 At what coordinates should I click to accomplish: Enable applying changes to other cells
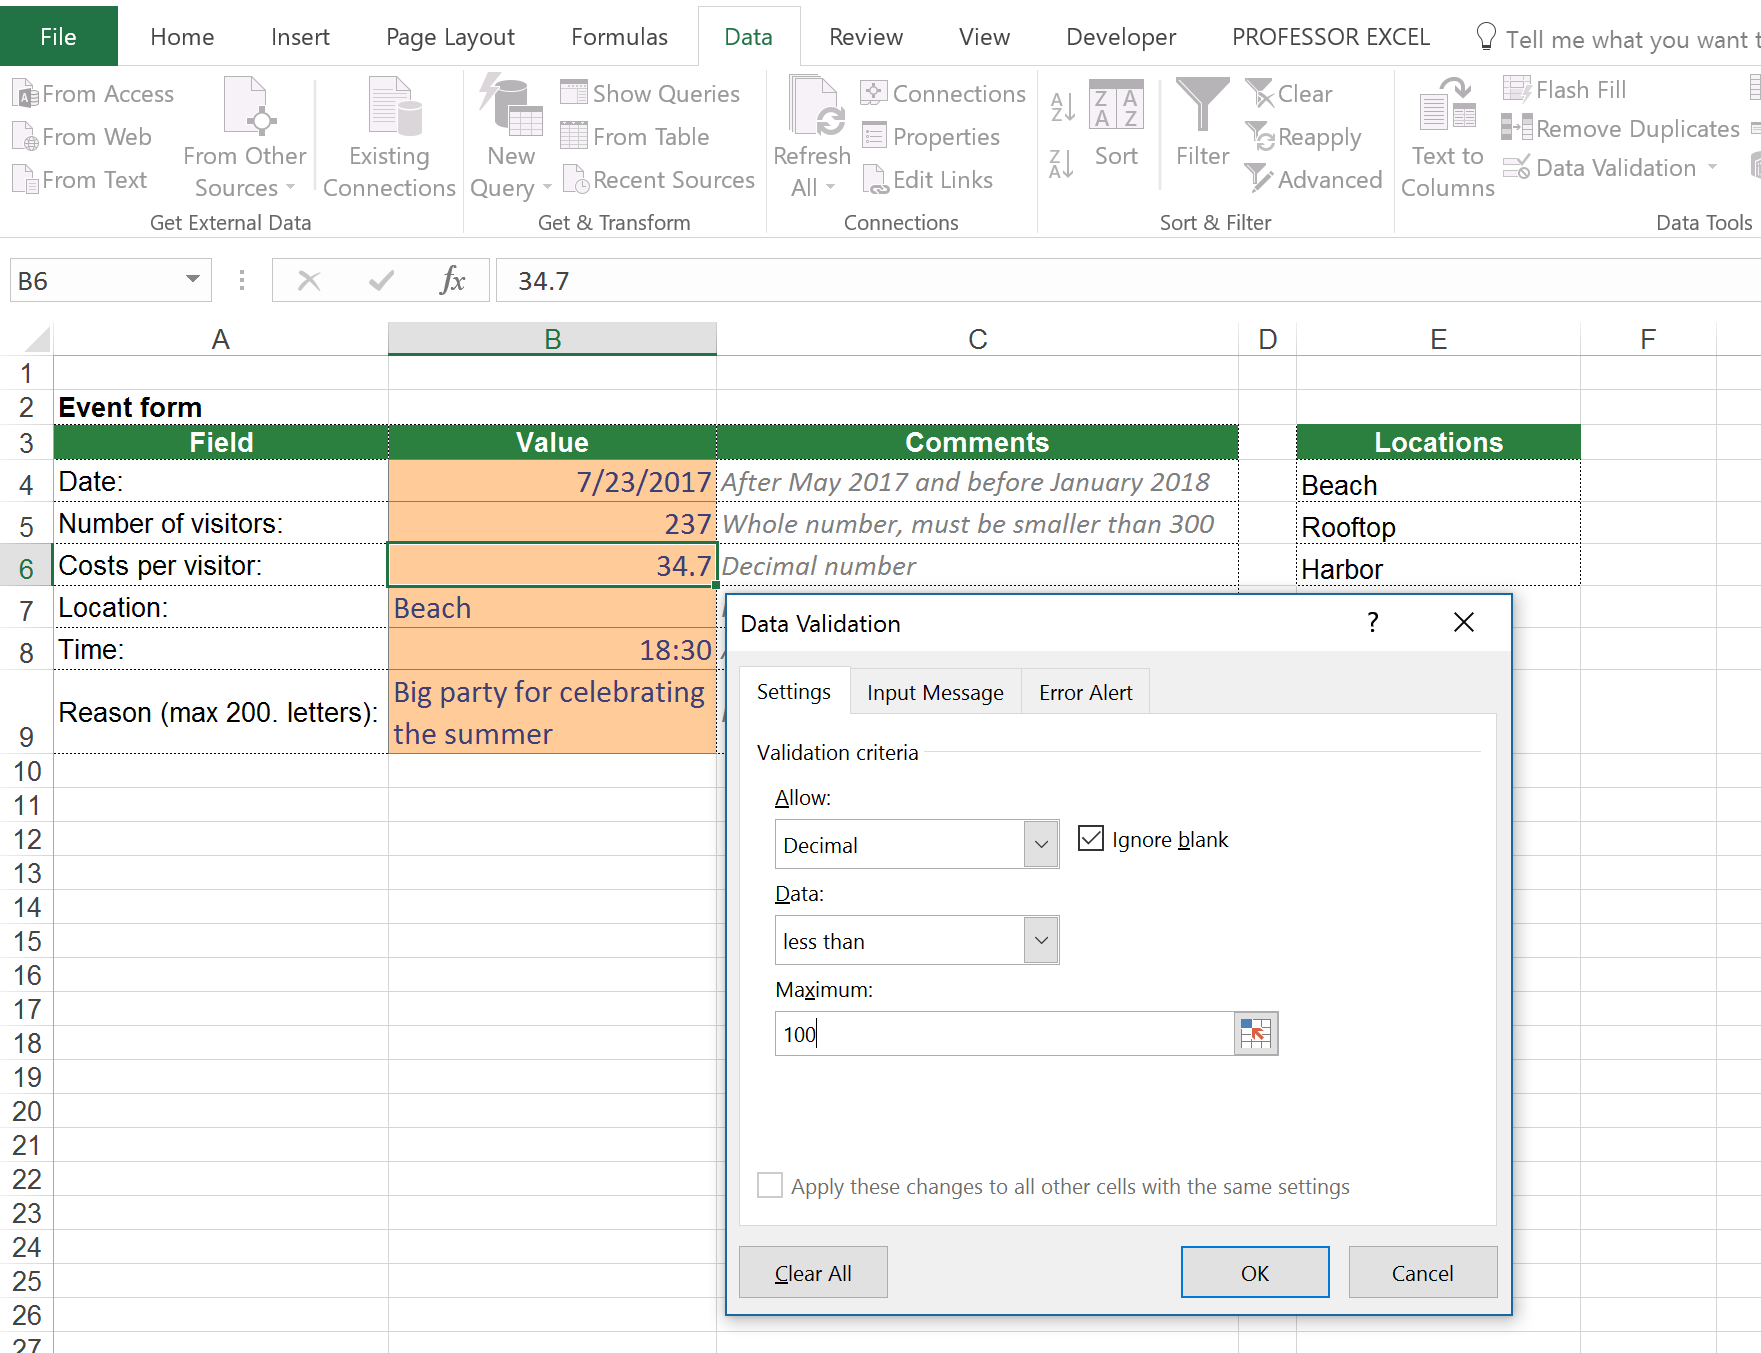tap(769, 1185)
